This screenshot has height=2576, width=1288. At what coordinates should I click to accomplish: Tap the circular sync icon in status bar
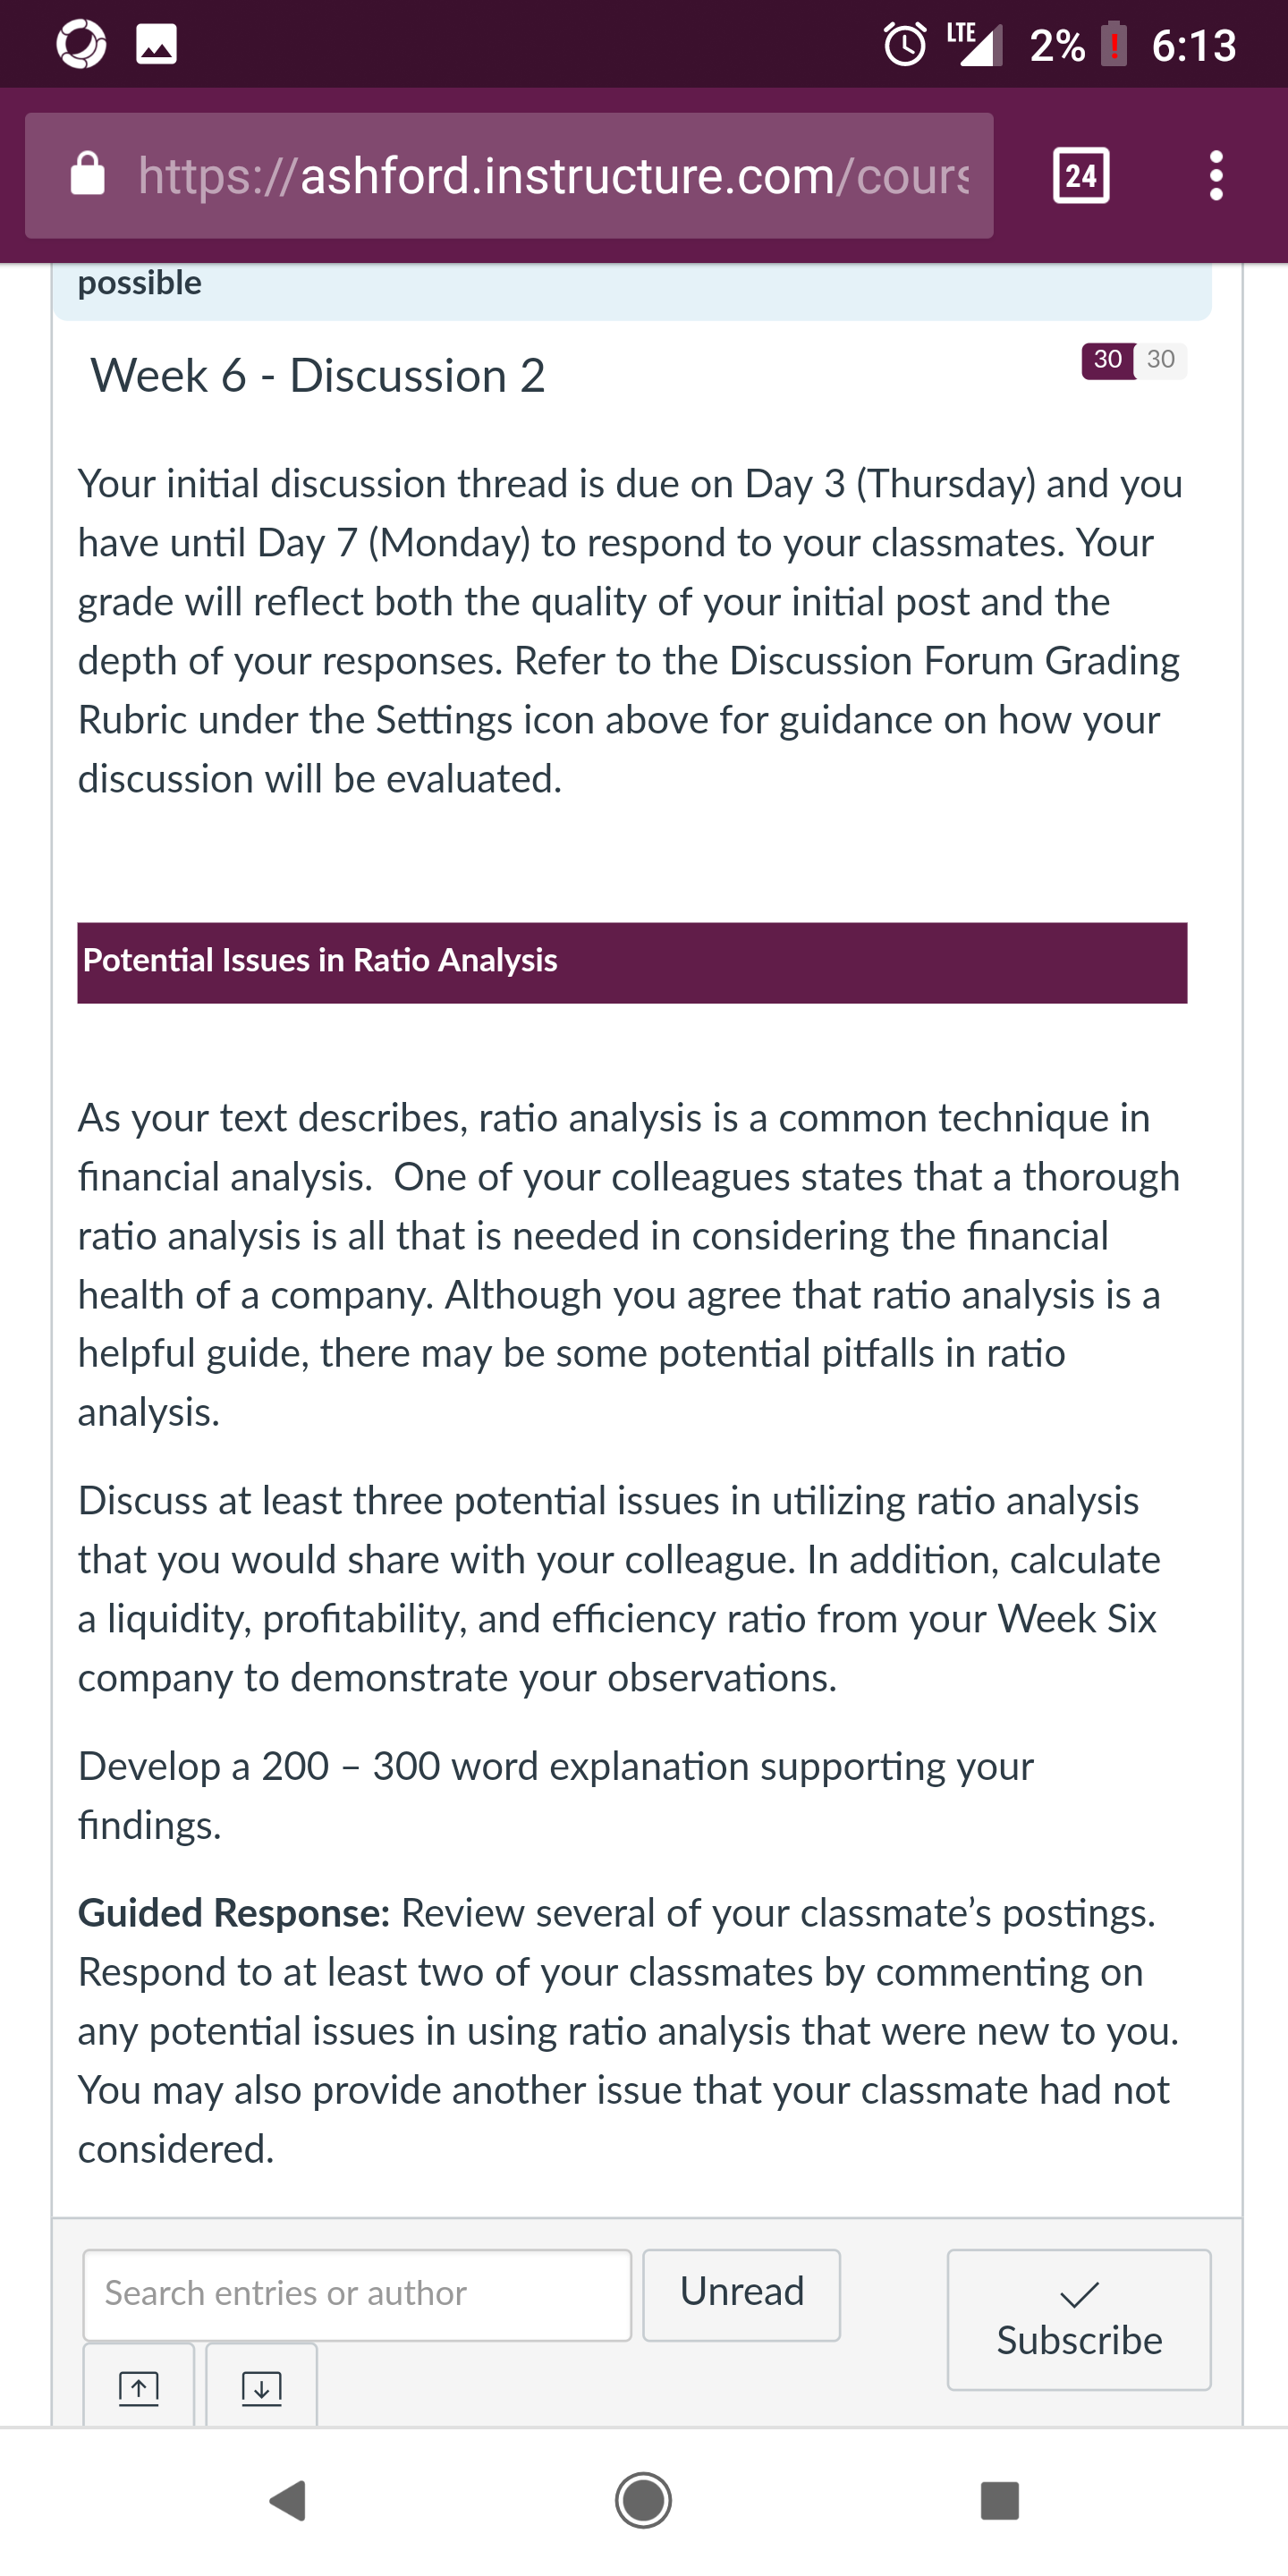pyautogui.click(x=81, y=45)
